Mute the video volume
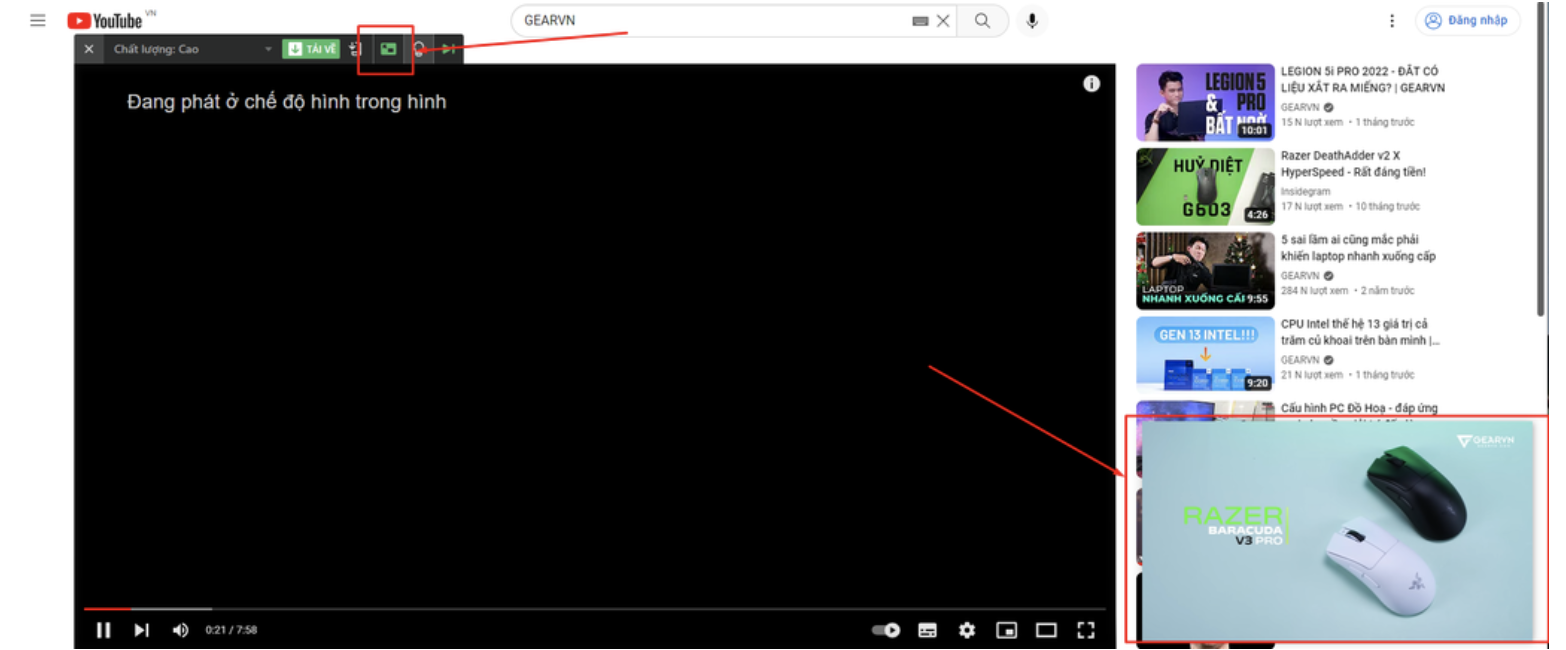 pos(180,630)
